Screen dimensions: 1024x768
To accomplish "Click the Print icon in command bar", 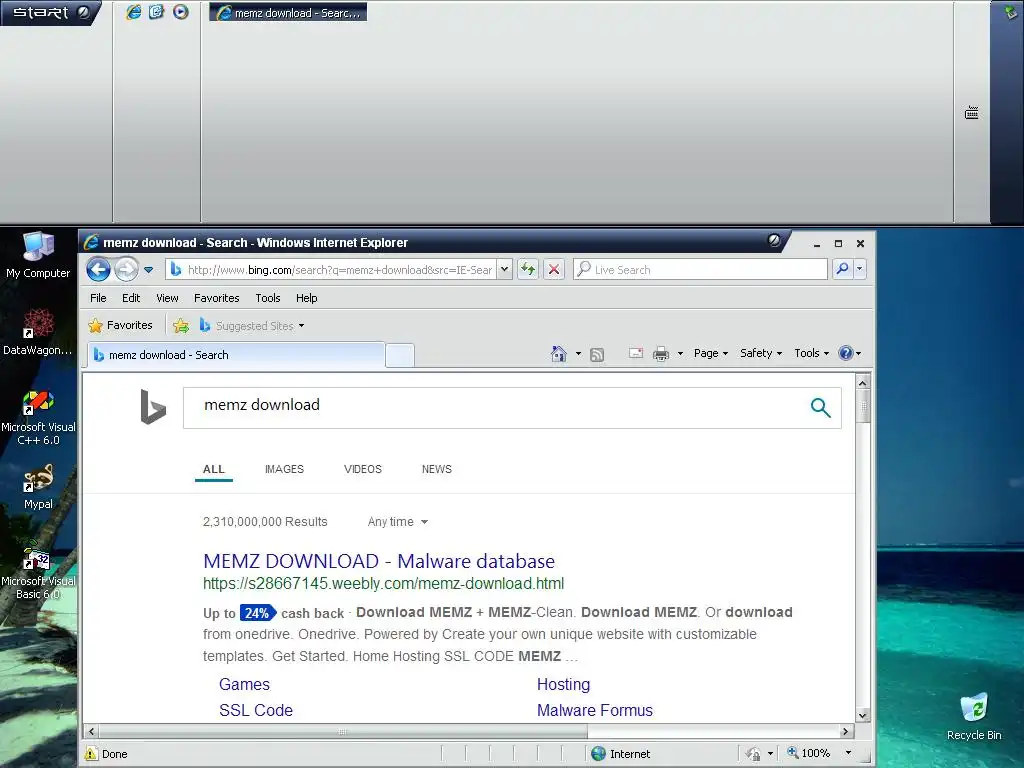I will coord(661,353).
